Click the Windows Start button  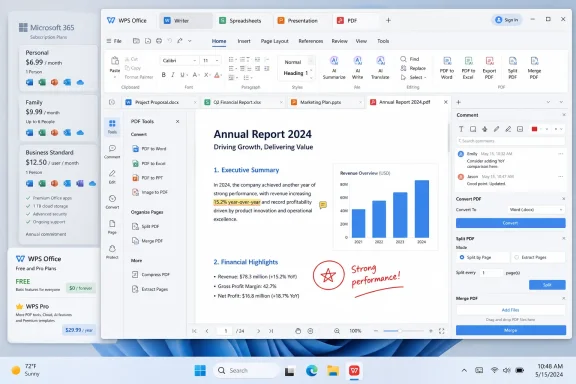pyautogui.click(x=200, y=371)
